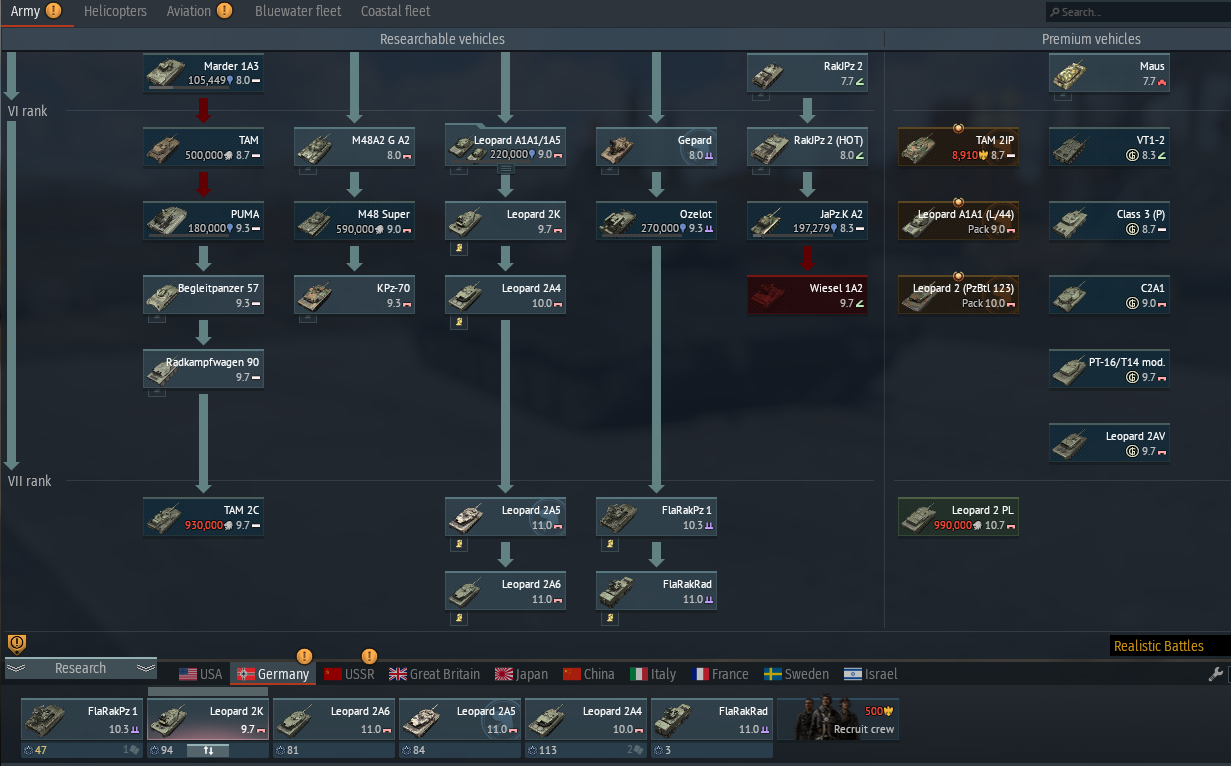Select the Marder 1A3 vehicle

pyautogui.click(x=204, y=73)
